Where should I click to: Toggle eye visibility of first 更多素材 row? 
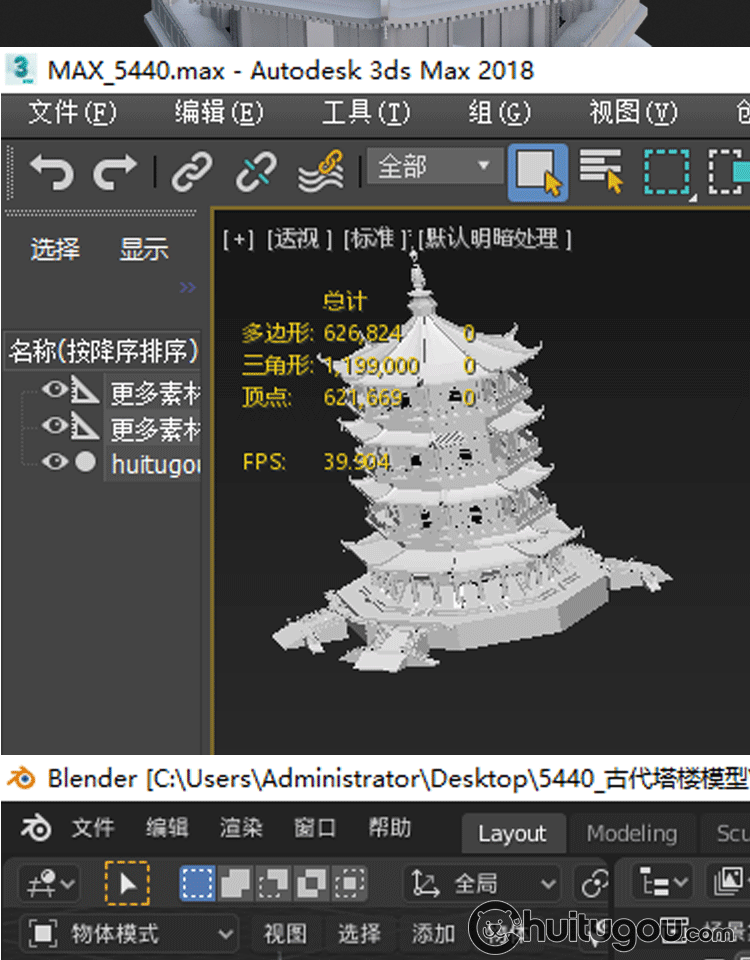pos(55,389)
